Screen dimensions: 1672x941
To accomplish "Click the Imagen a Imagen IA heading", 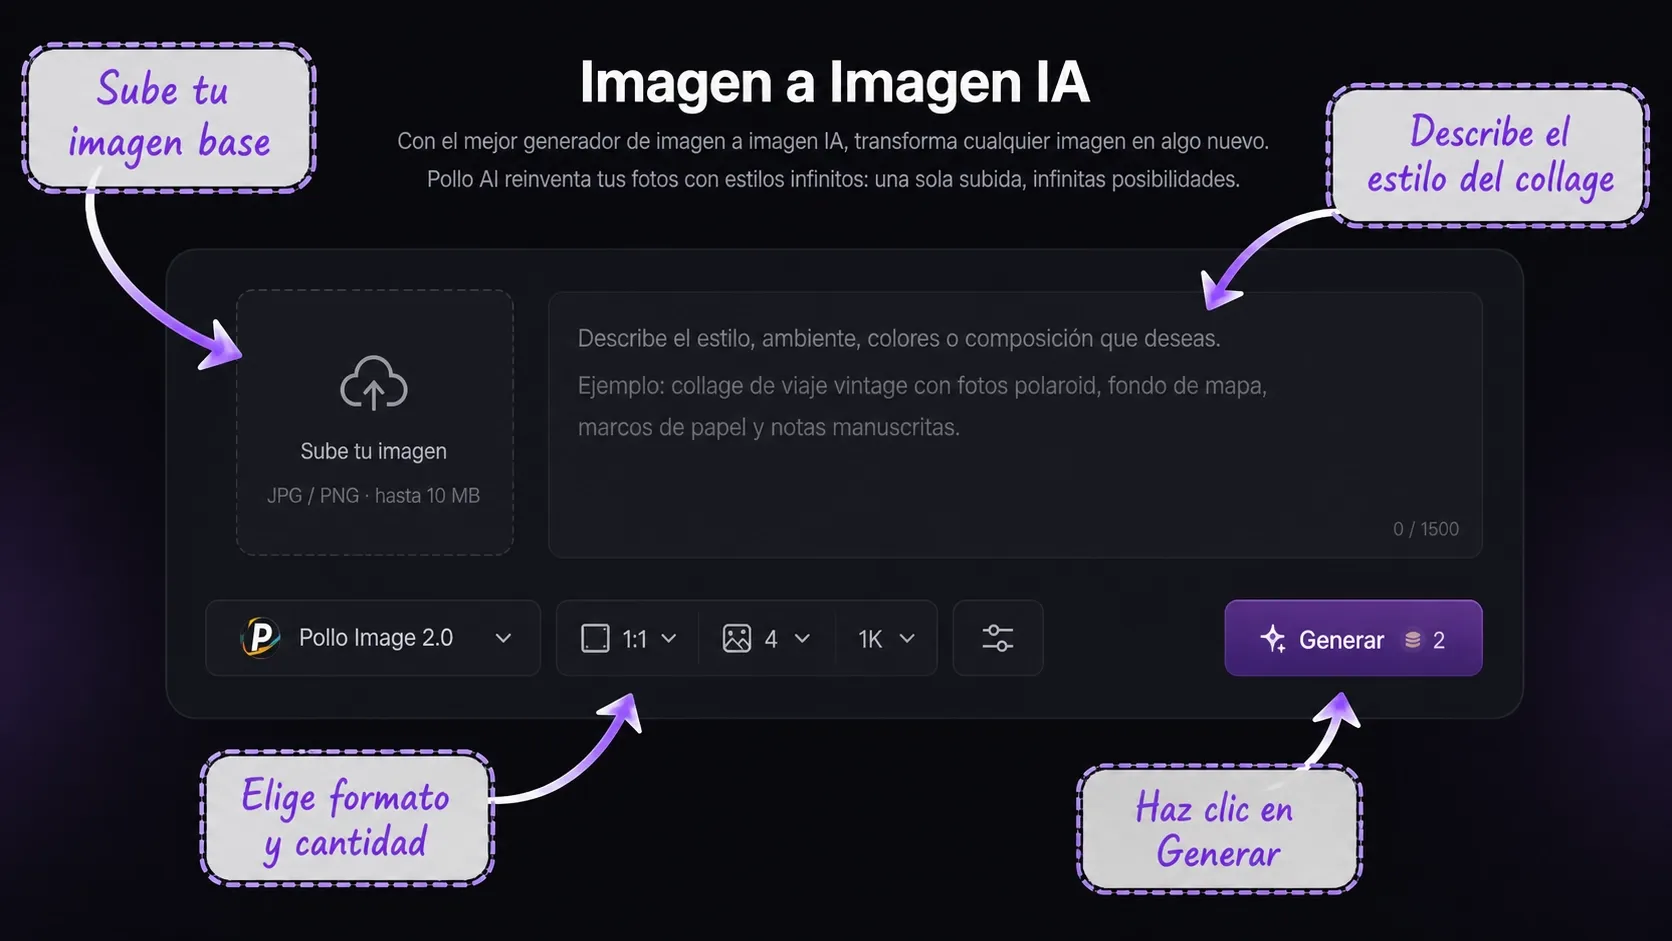I will (x=834, y=82).
